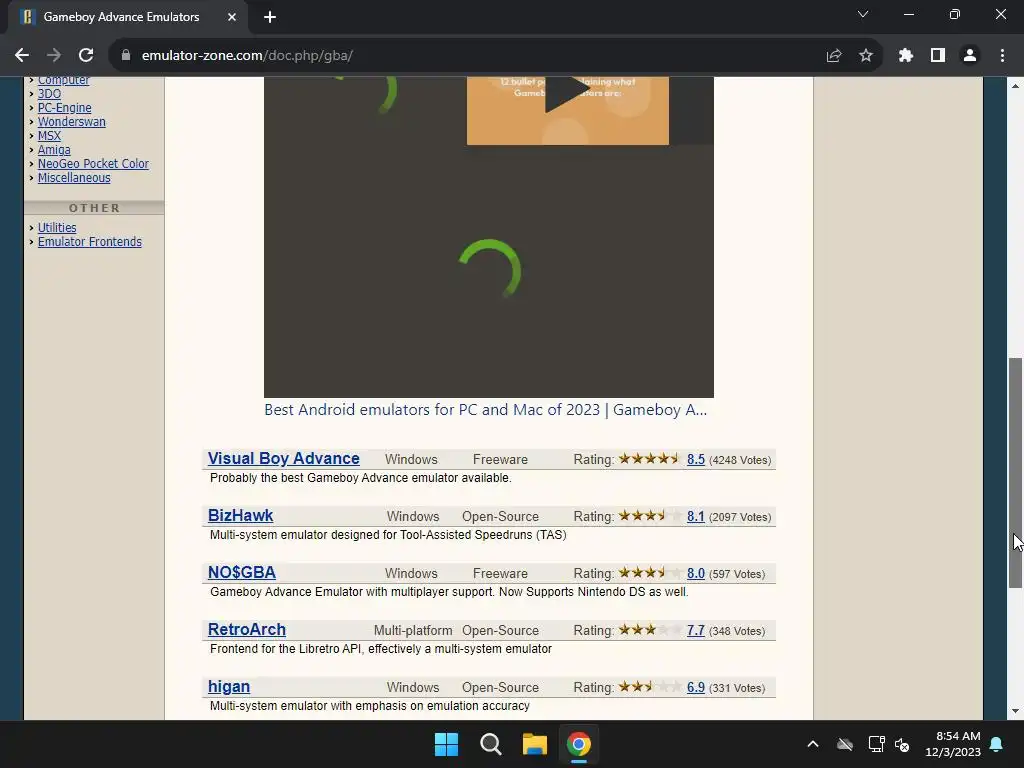Screen dimensions: 1024x768
Task: Open Windows Start menu
Action: pyautogui.click(x=446, y=744)
